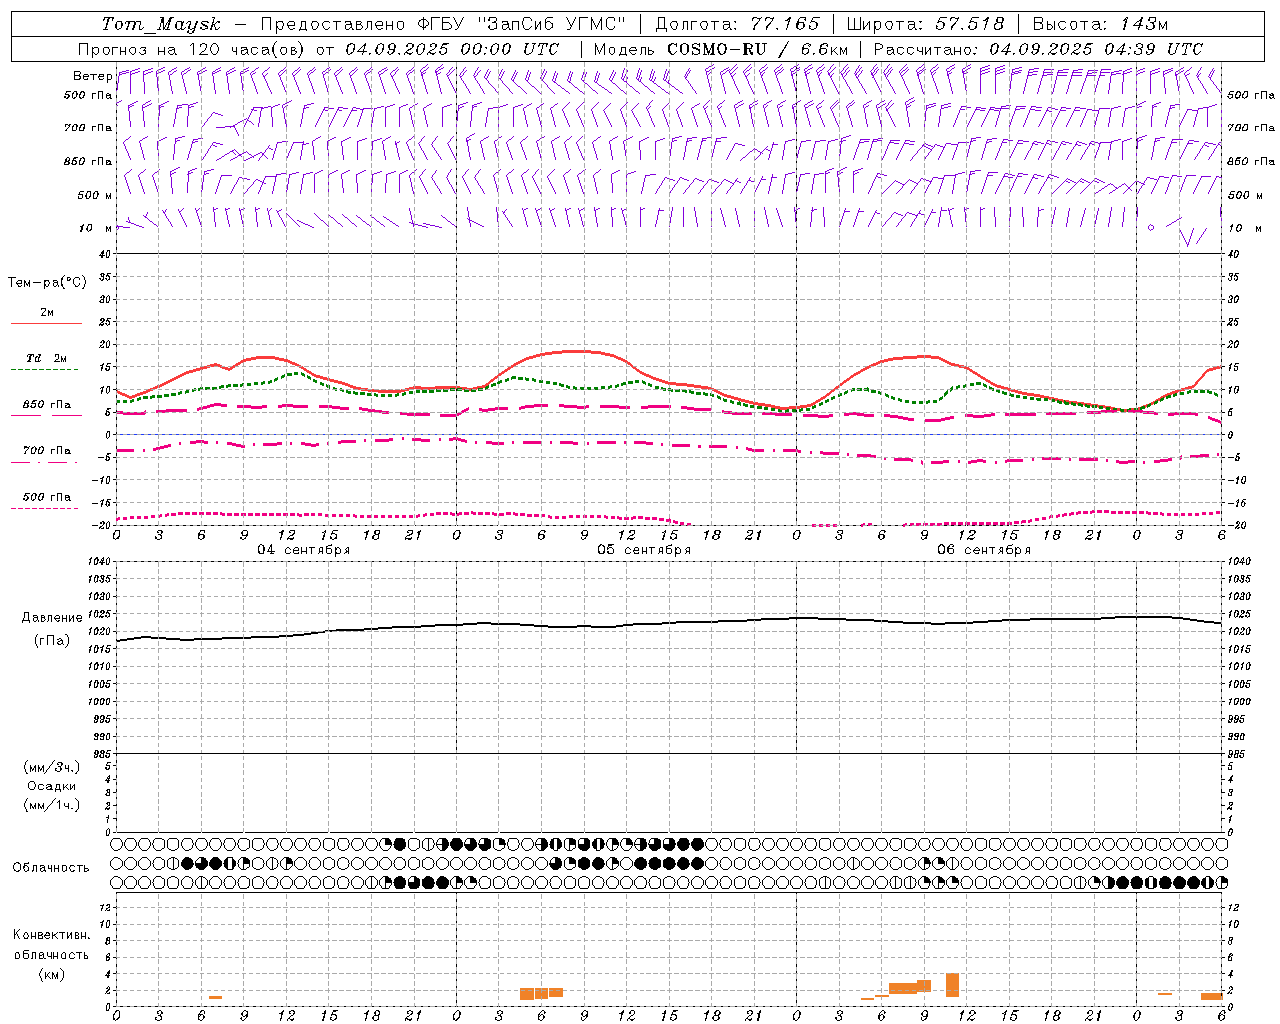Screen dimensions: 1280x1024
Task: Click the (мм/1ч.) precipitation unit label
Action: 51,805
